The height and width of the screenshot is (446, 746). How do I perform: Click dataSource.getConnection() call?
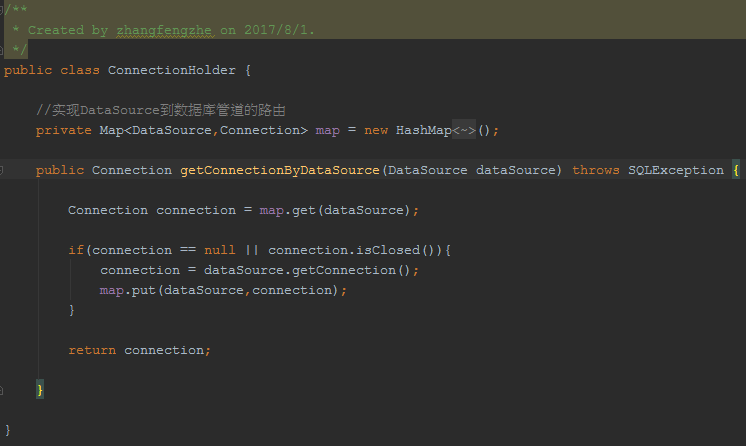click(x=311, y=270)
